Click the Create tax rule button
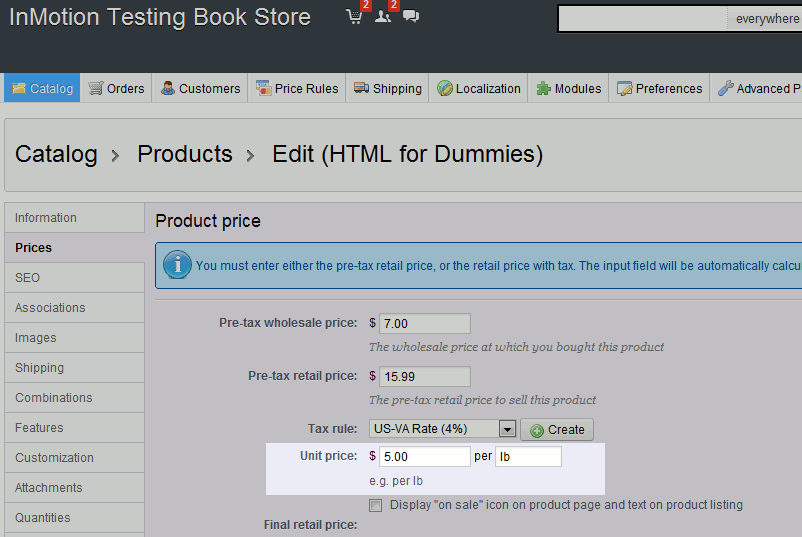This screenshot has width=802, height=537. click(x=557, y=429)
